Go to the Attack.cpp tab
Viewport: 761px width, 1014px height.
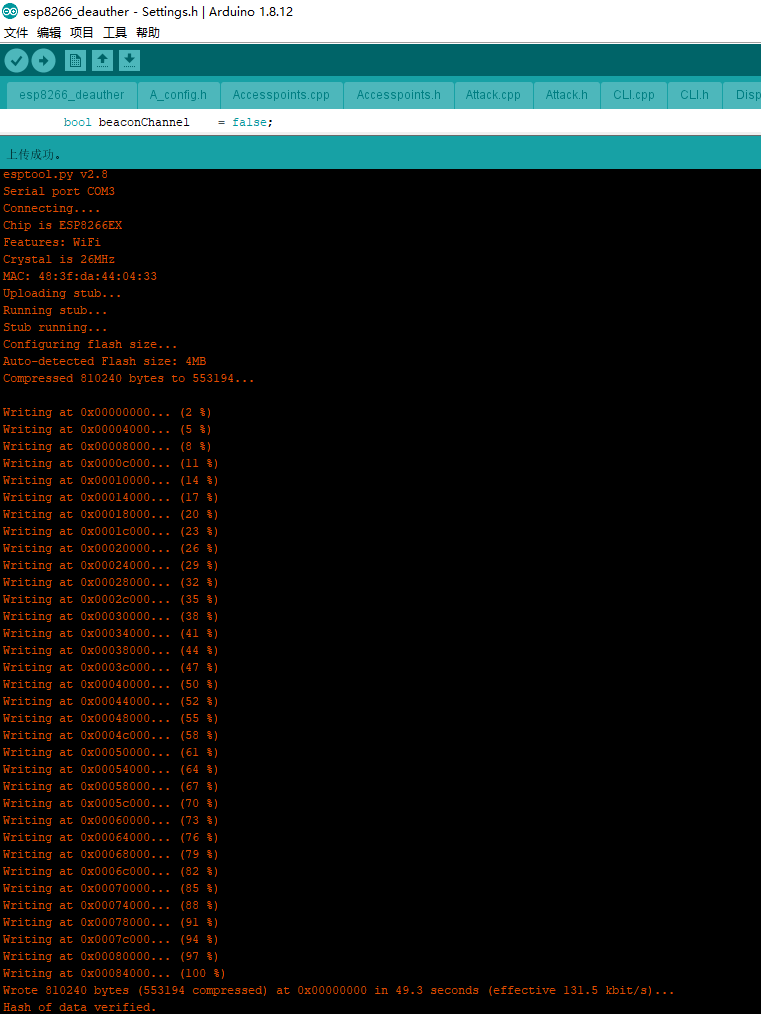click(x=493, y=95)
